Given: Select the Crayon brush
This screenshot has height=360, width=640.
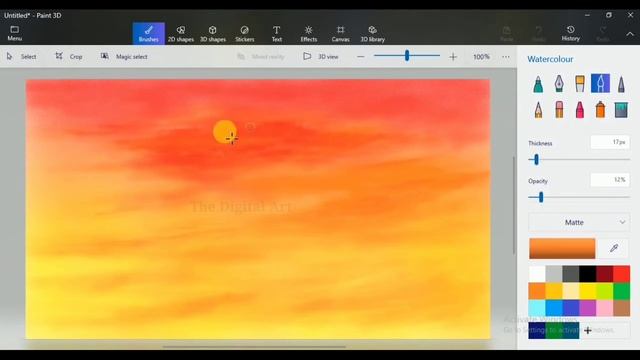Looking at the screenshot, I should pos(580,110).
